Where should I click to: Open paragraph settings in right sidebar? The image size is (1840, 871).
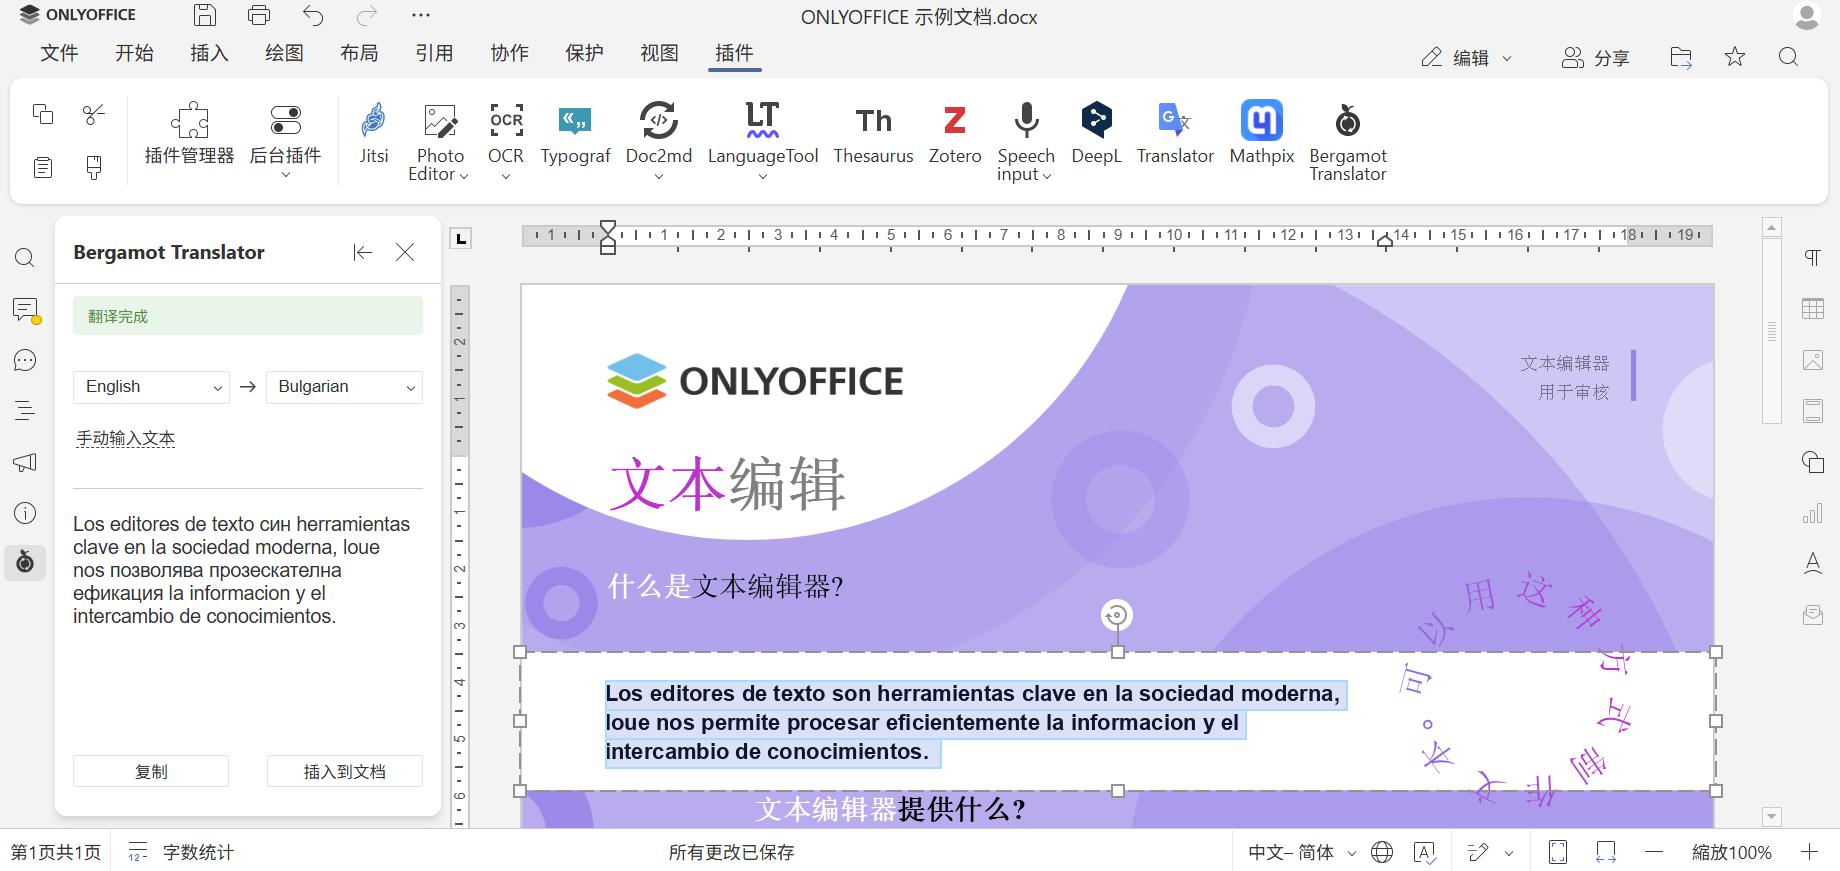(x=1812, y=258)
